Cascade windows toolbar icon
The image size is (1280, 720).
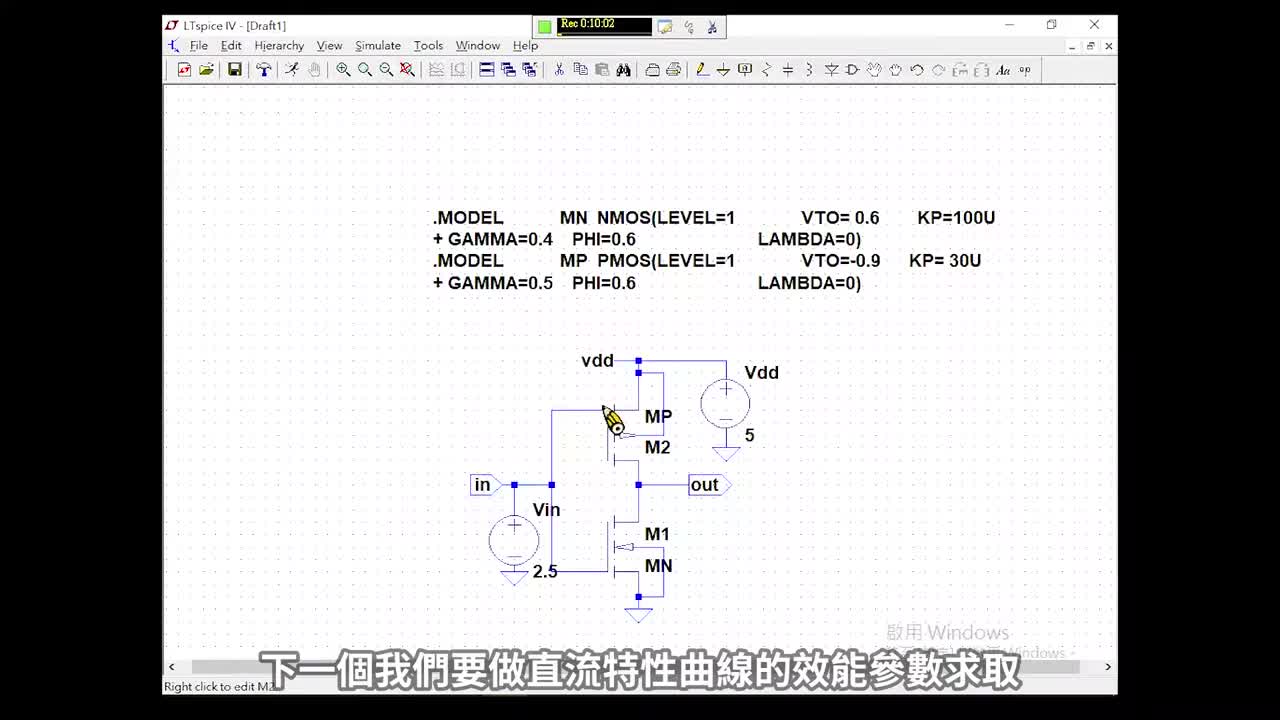point(508,69)
